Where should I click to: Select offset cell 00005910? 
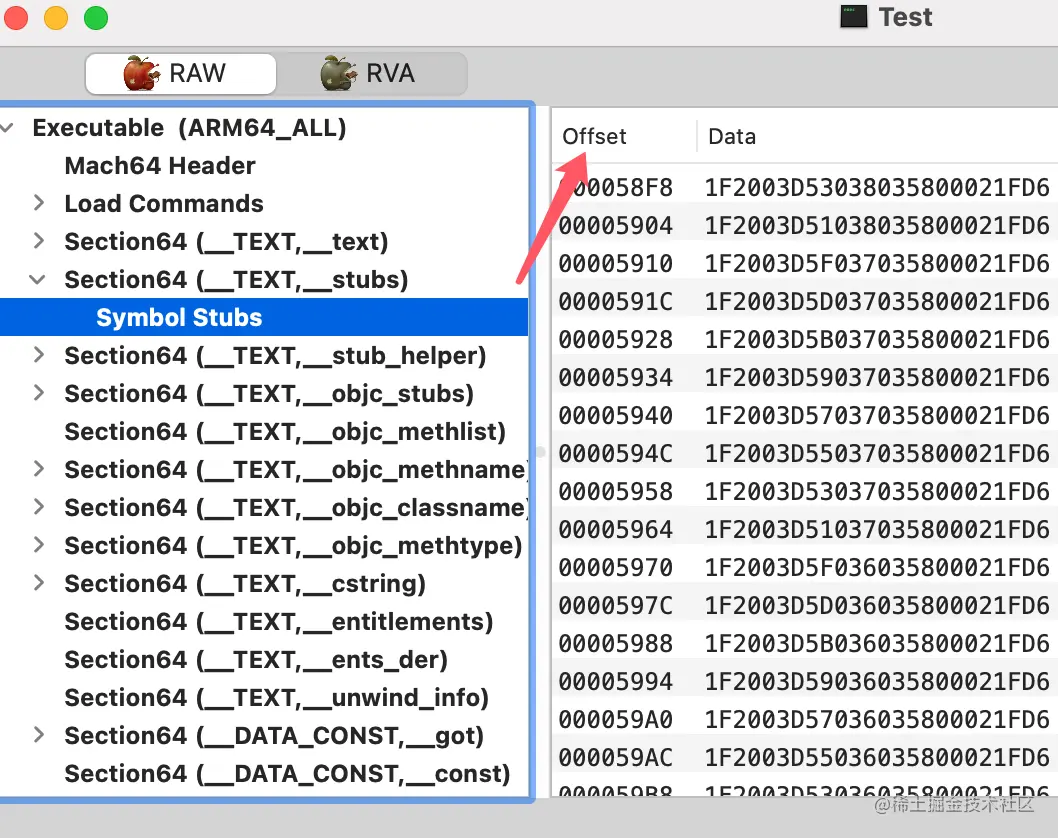tap(615, 263)
